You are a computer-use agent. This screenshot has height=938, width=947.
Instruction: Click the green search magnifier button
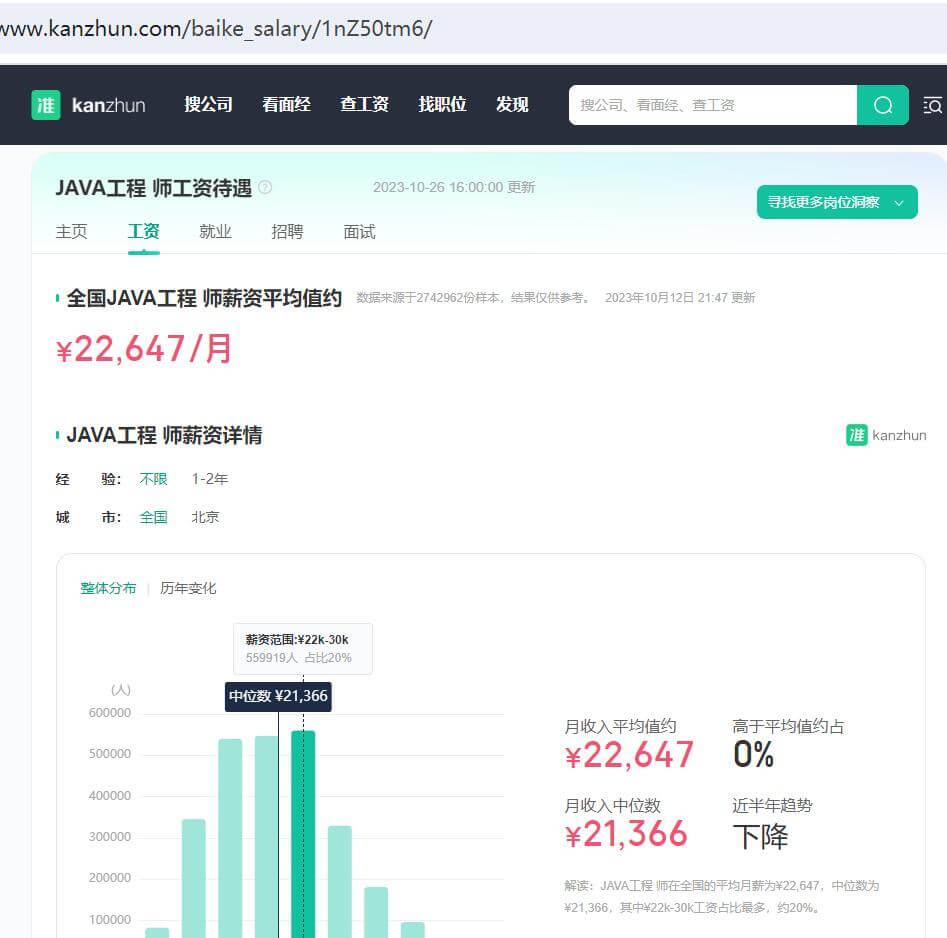pos(882,105)
